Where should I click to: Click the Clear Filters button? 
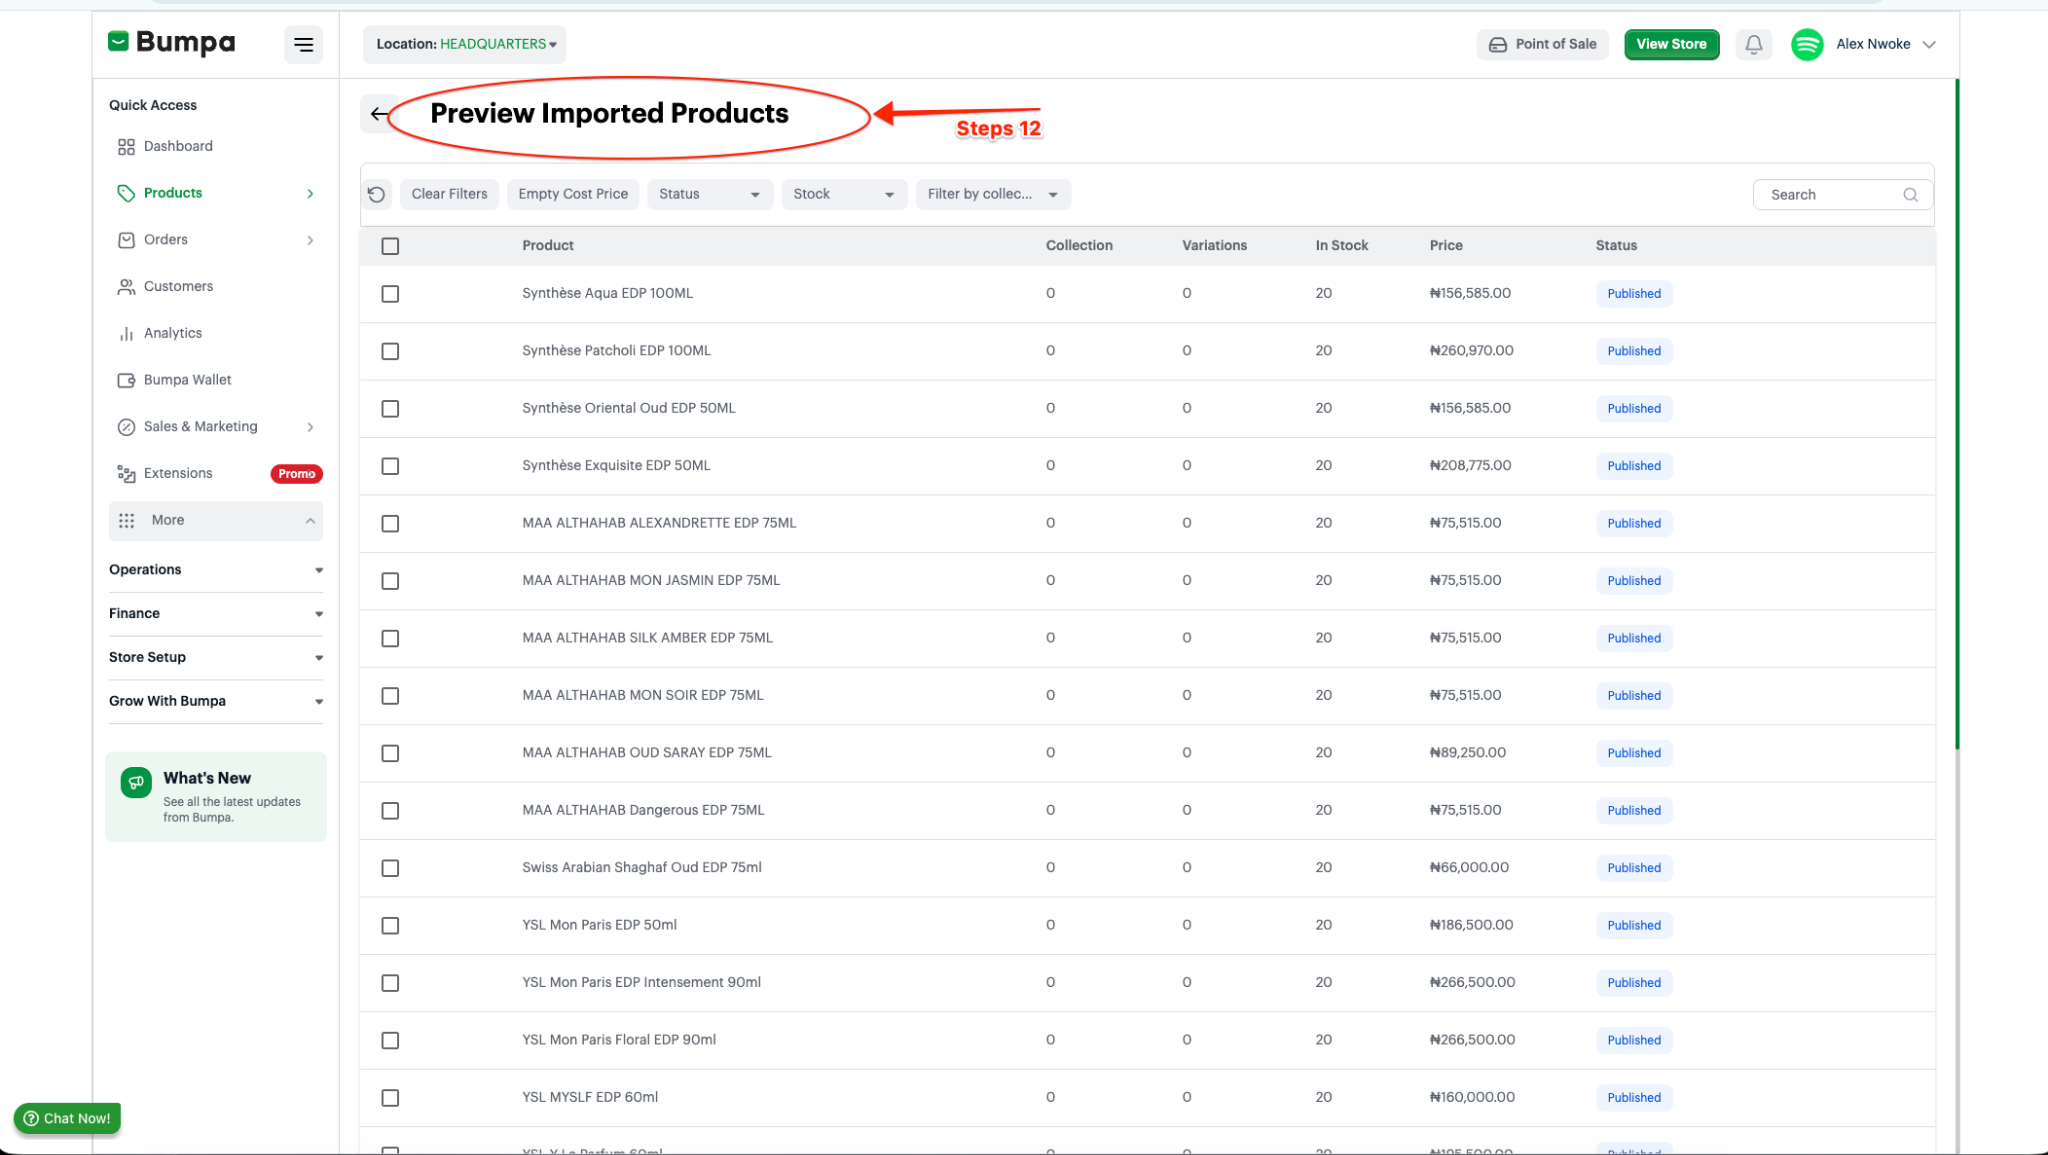pos(449,194)
